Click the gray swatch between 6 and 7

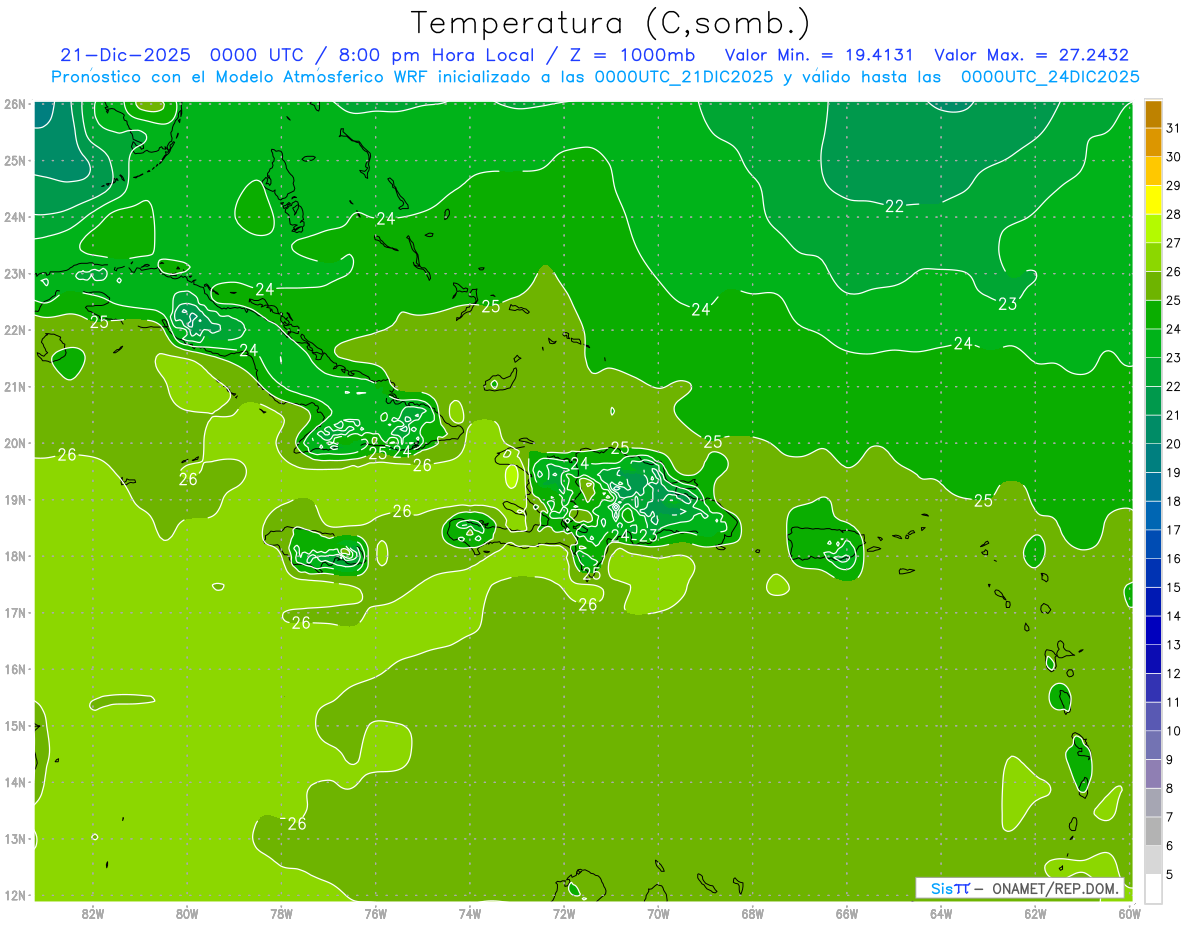pyautogui.click(x=1153, y=831)
